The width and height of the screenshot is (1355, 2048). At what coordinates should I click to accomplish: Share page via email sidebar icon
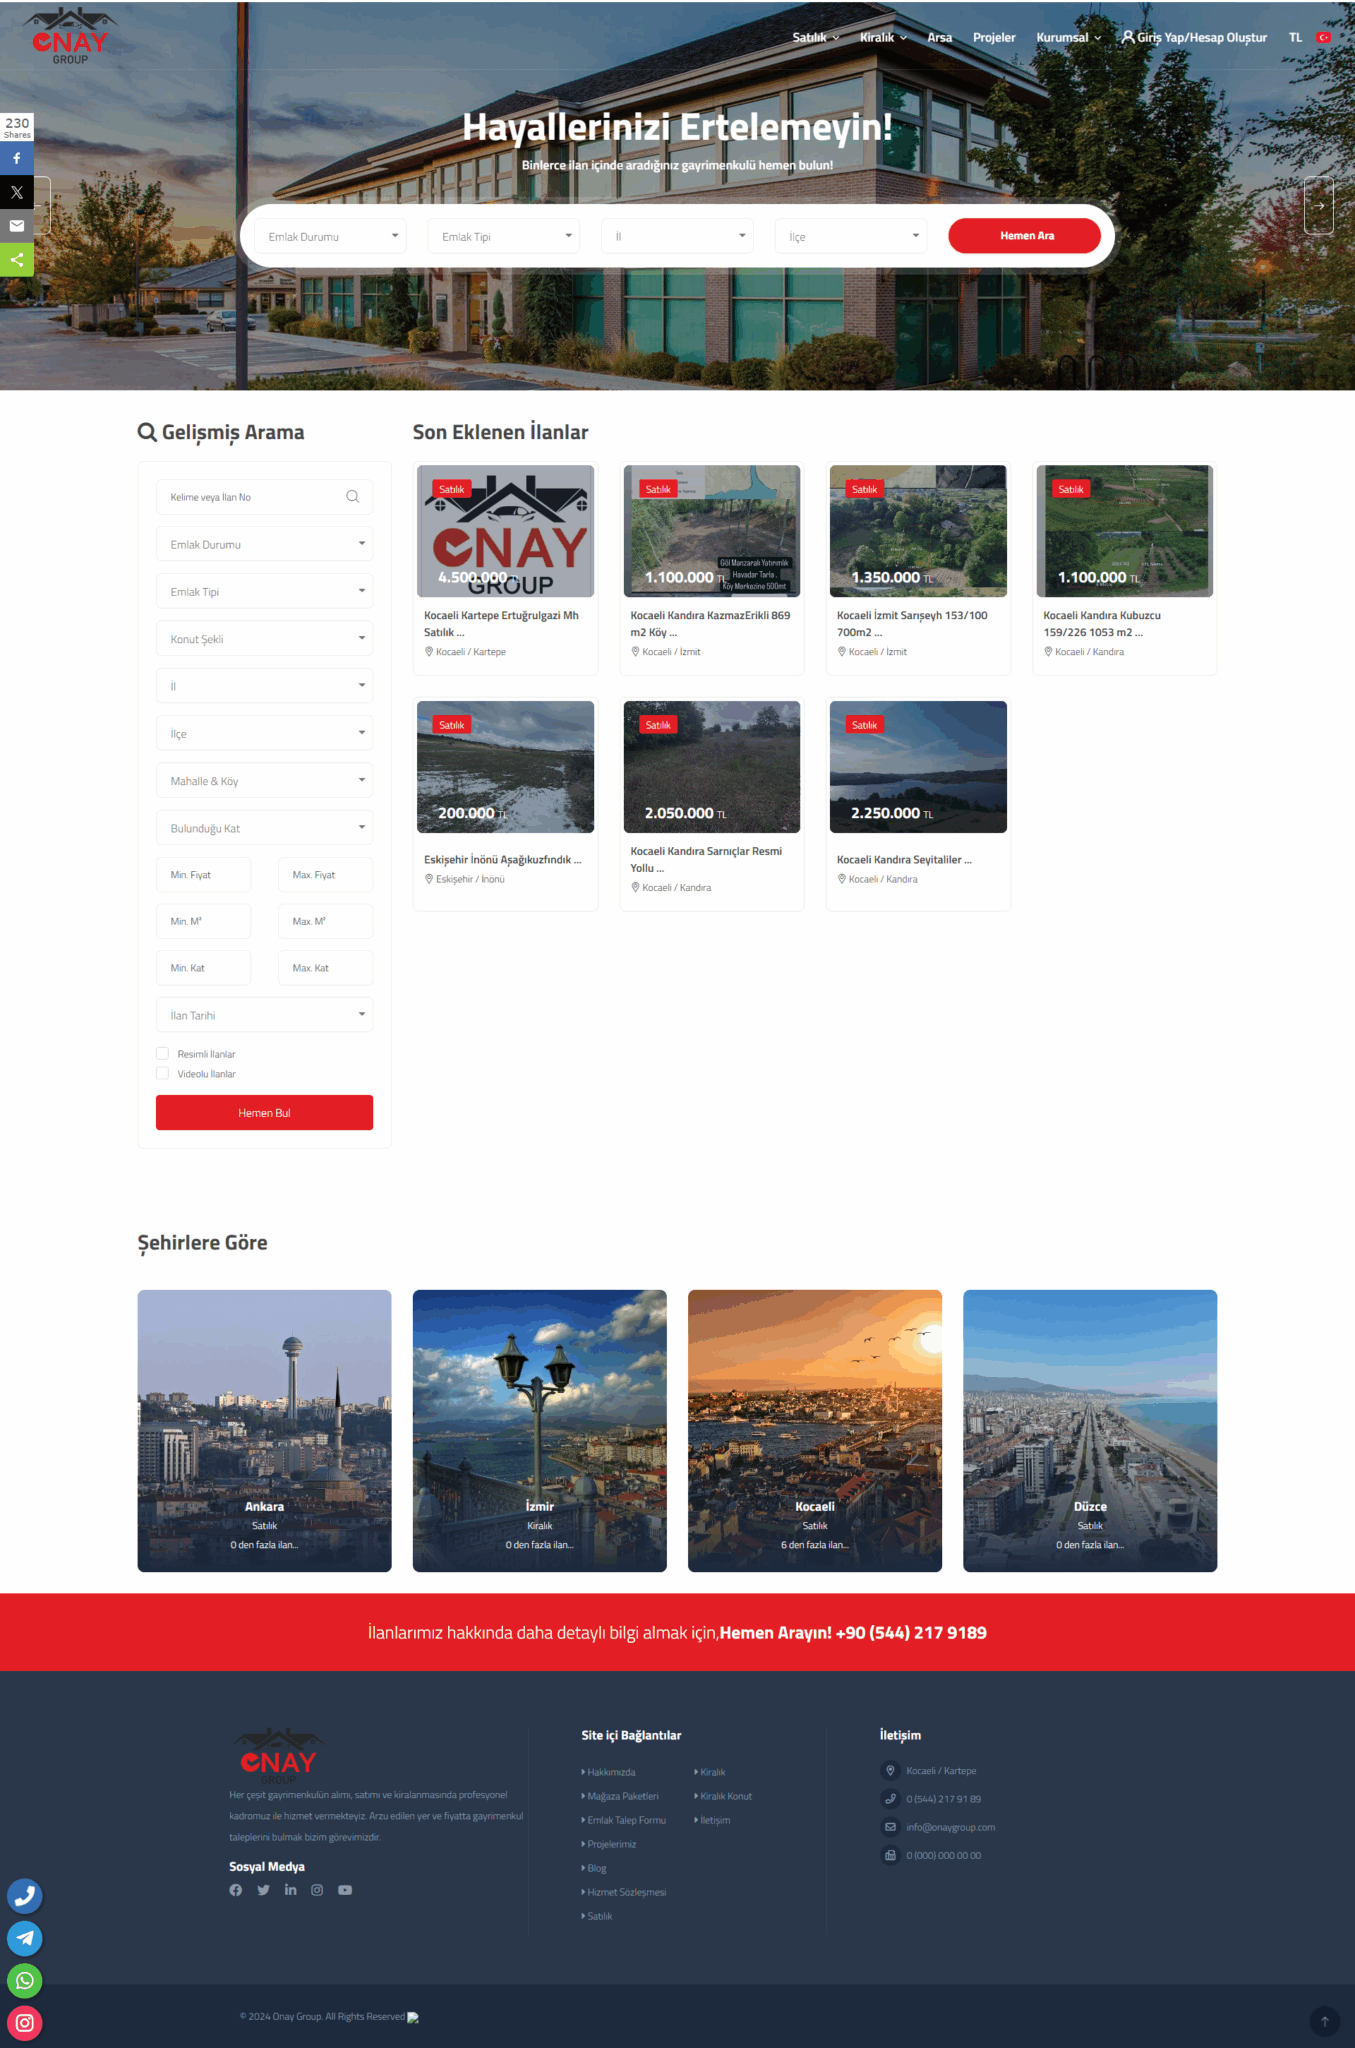[17, 226]
